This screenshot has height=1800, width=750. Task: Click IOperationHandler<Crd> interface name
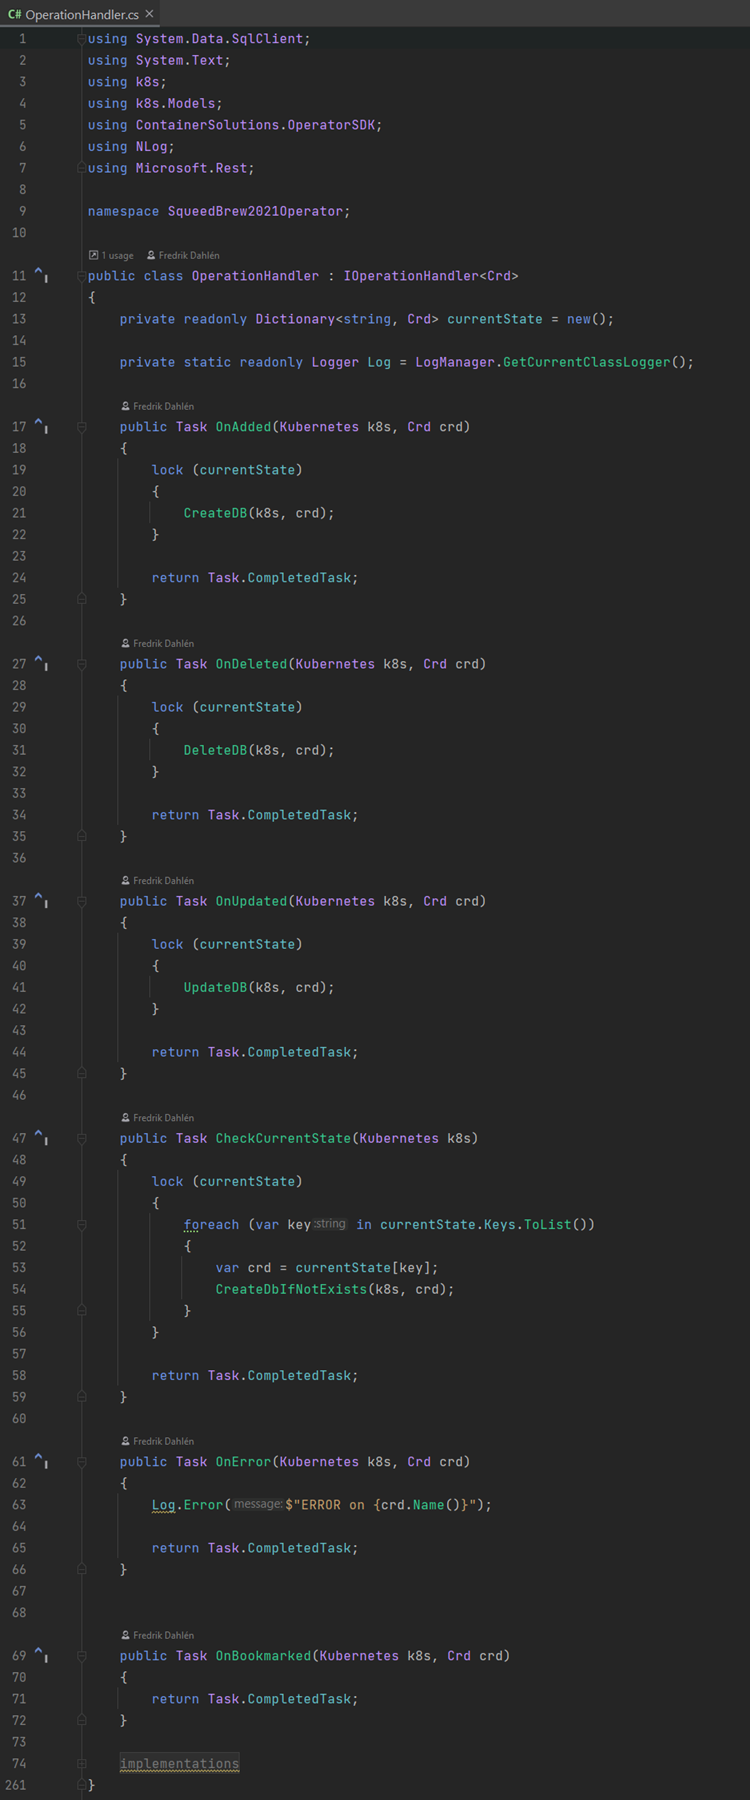pyautogui.click(x=431, y=276)
